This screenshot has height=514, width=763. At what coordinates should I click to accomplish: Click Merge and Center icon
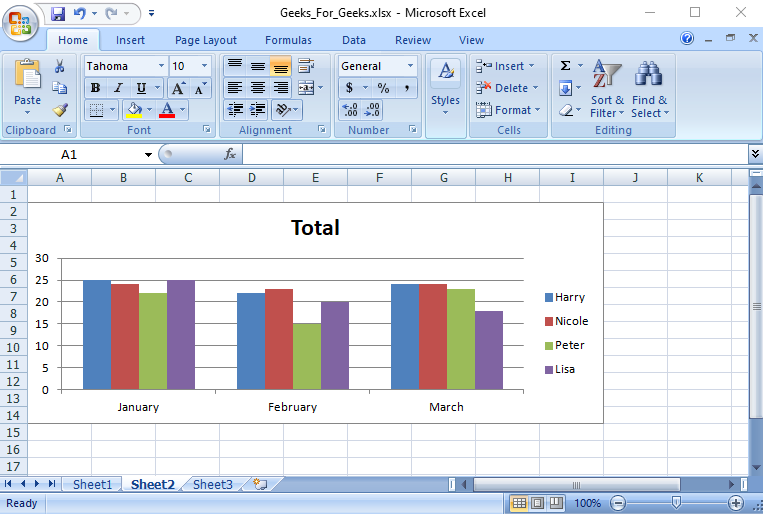click(x=306, y=88)
